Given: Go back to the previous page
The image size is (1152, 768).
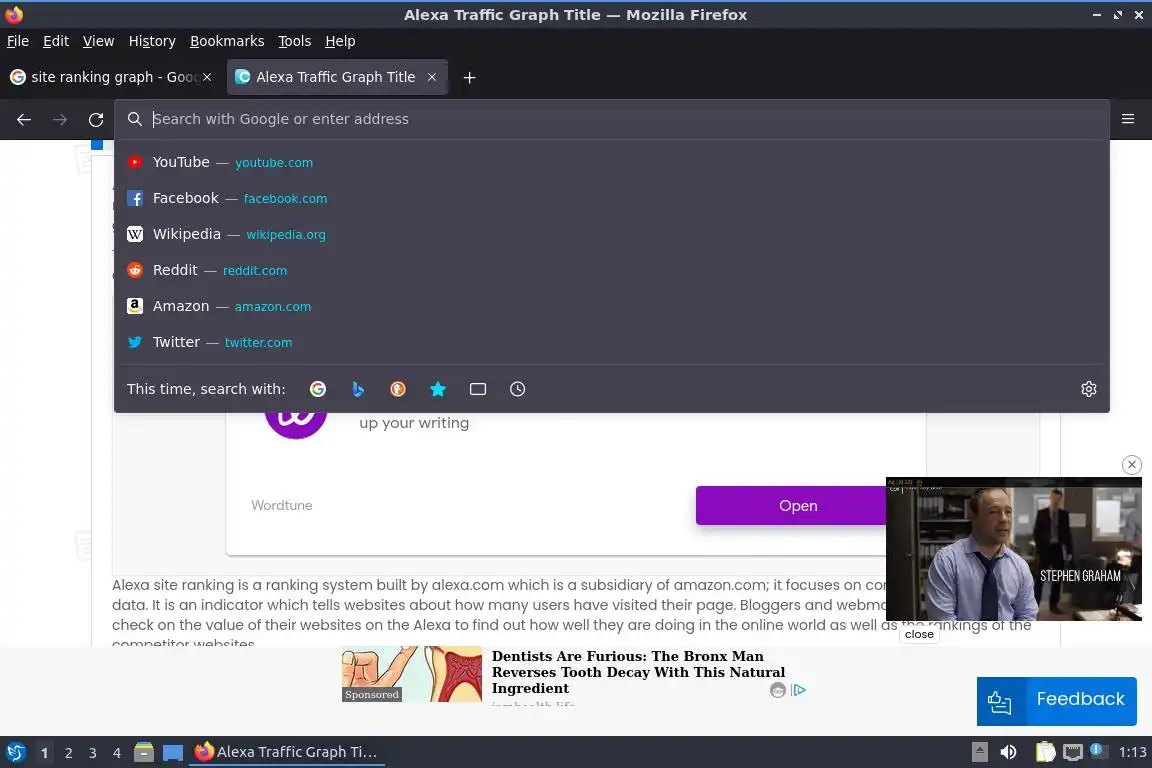Looking at the screenshot, I should tap(24, 119).
